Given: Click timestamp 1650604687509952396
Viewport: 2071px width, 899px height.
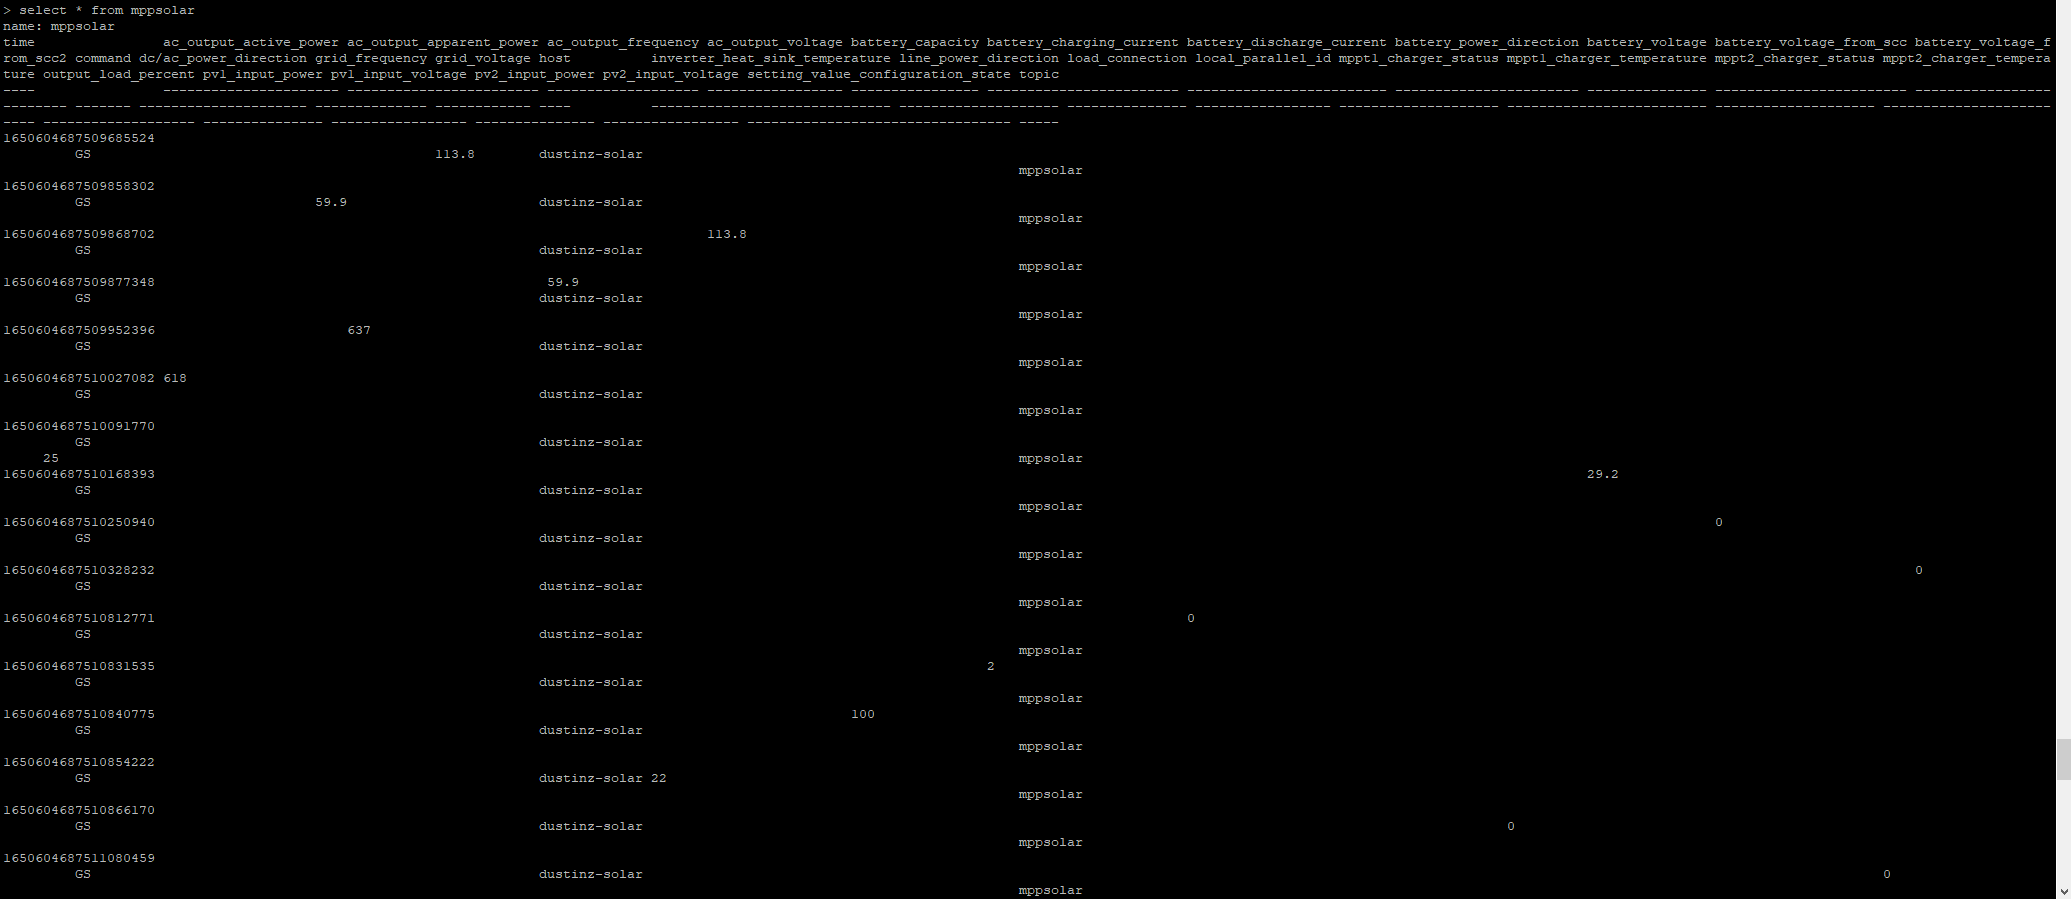Looking at the screenshot, I should [x=79, y=330].
